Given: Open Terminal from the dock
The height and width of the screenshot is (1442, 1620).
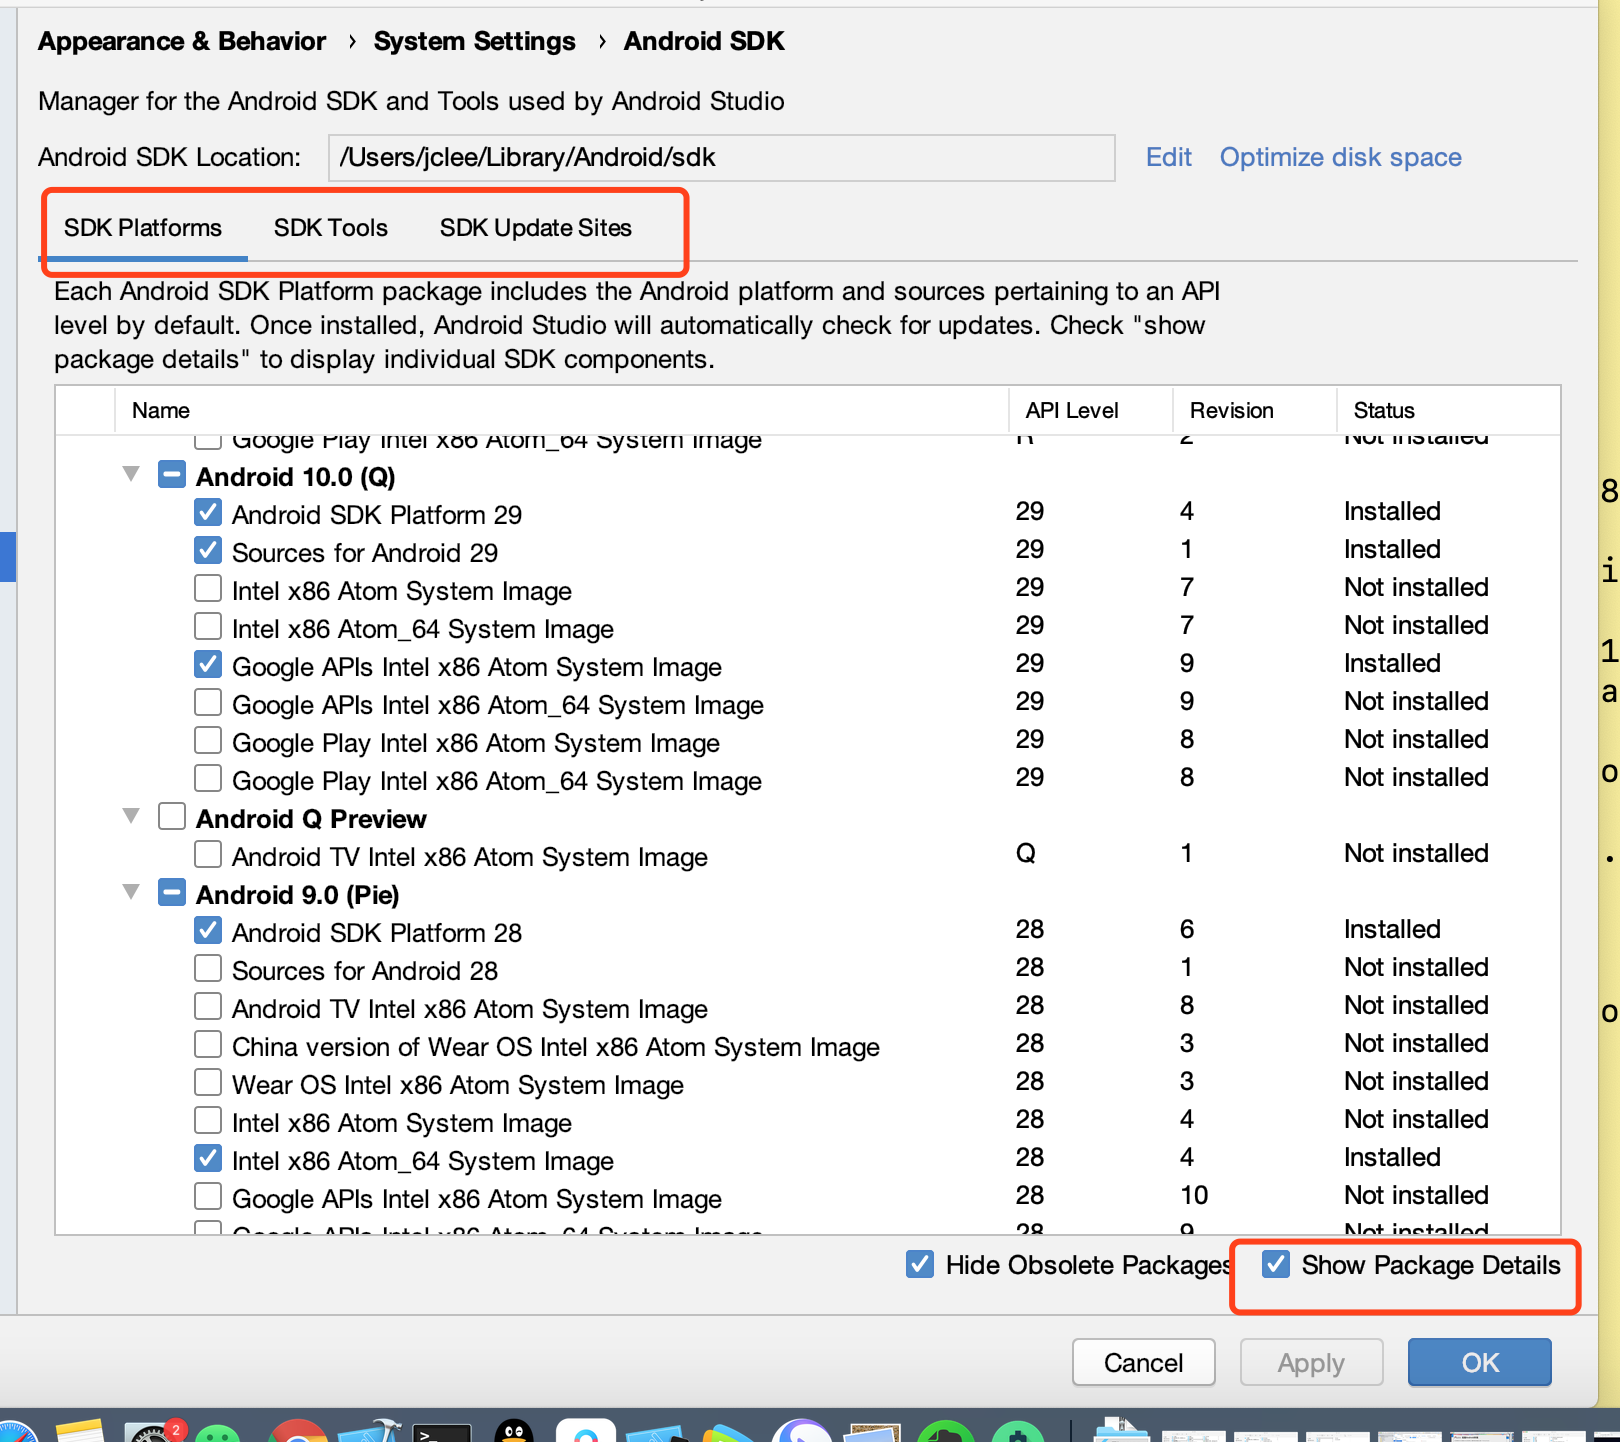Looking at the screenshot, I should (x=442, y=1432).
